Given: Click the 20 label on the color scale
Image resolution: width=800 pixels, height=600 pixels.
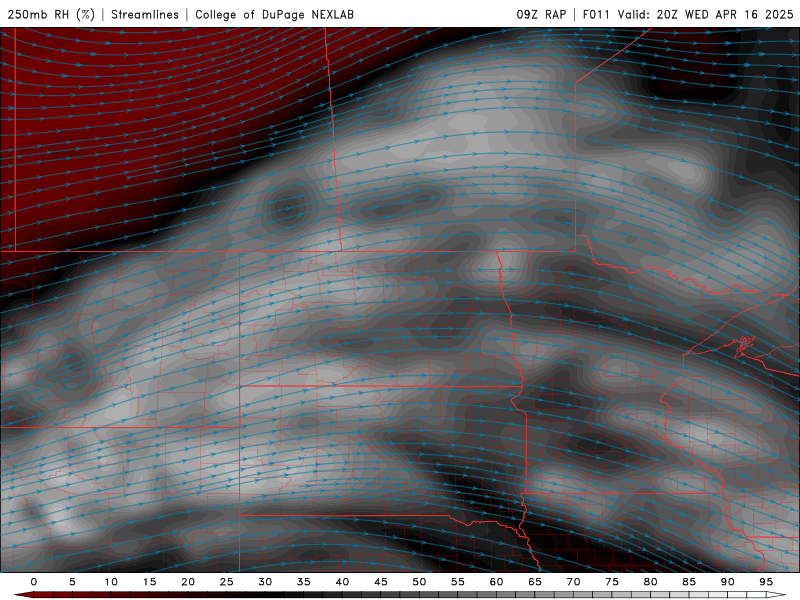Looking at the screenshot, I should coord(188,582).
